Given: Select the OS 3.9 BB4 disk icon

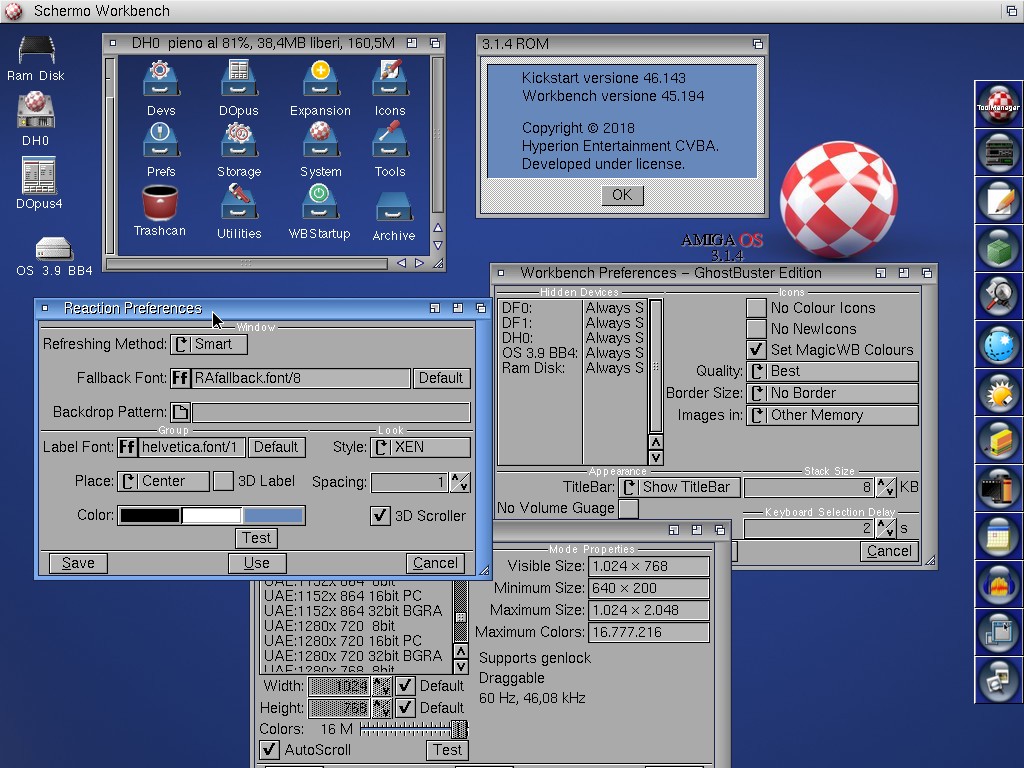Looking at the screenshot, I should (x=54, y=249).
